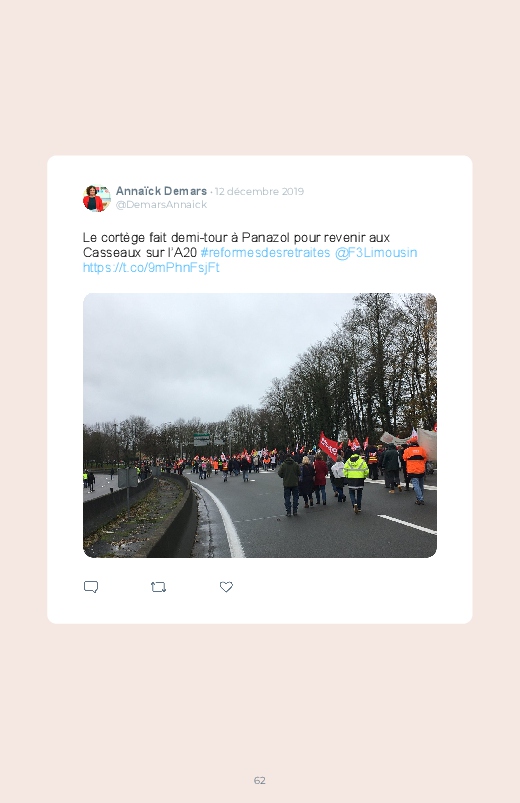Screen dimensions: 520x803
Task: Click the reply speech bubble icon
Action: 91,587
